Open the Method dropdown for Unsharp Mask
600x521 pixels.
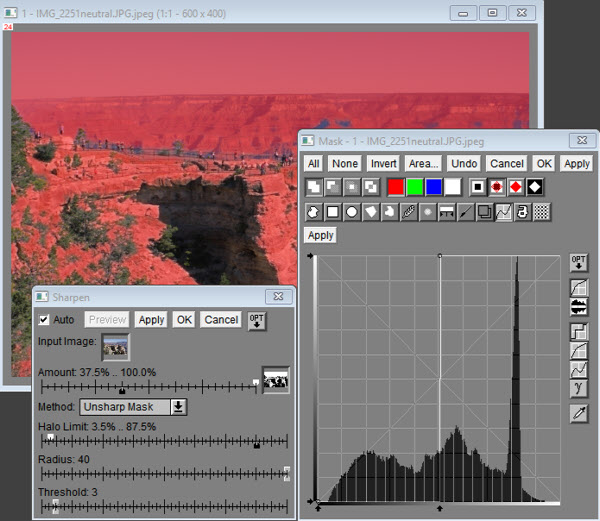179,407
